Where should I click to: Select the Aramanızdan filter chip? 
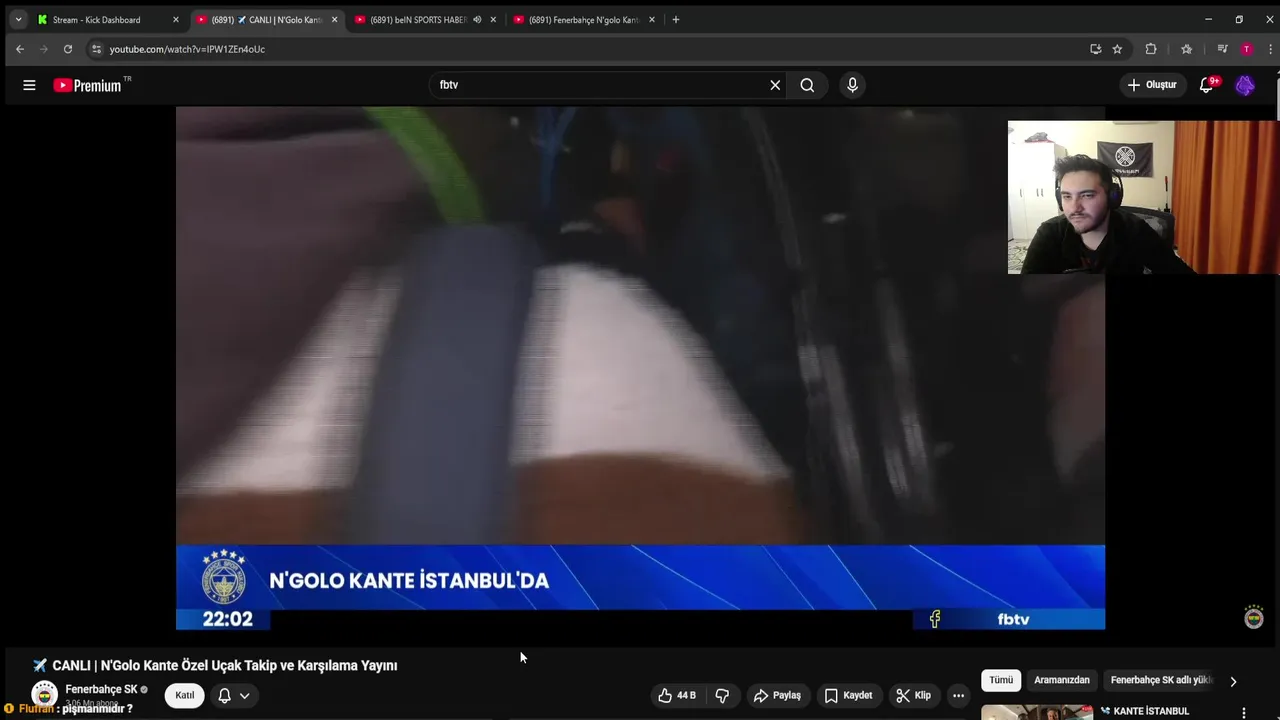coord(1062,680)
